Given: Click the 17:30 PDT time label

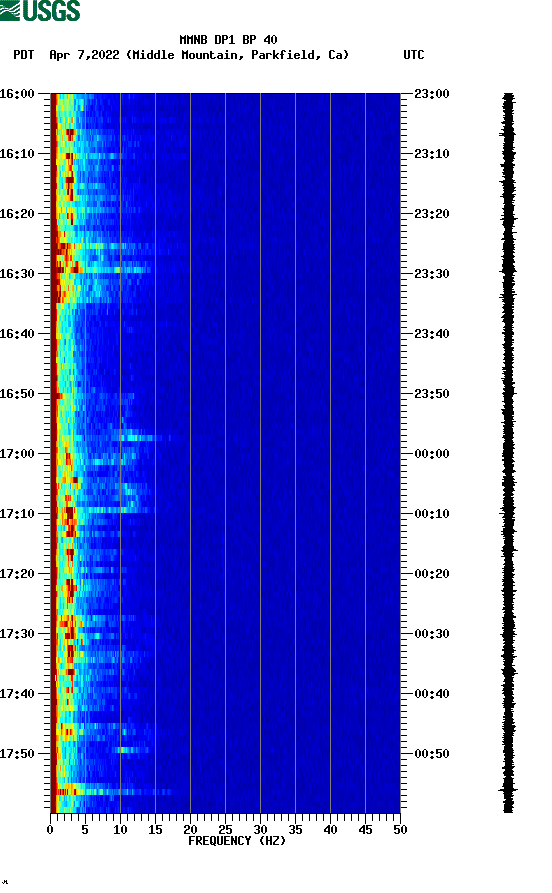Looking at the screenshot, I should (x=17, y=634).
